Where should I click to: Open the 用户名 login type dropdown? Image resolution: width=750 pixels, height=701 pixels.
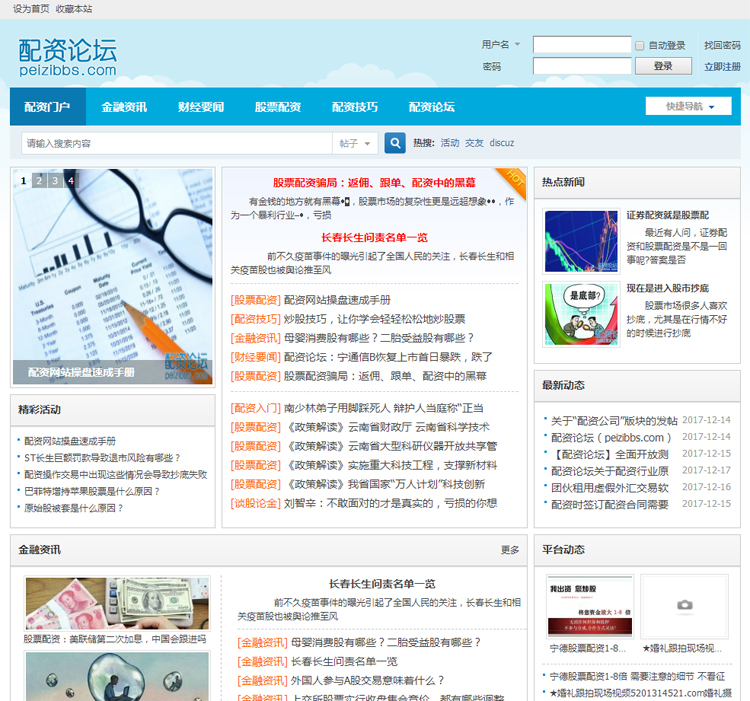pyautogui.click(x=501, y=44)
